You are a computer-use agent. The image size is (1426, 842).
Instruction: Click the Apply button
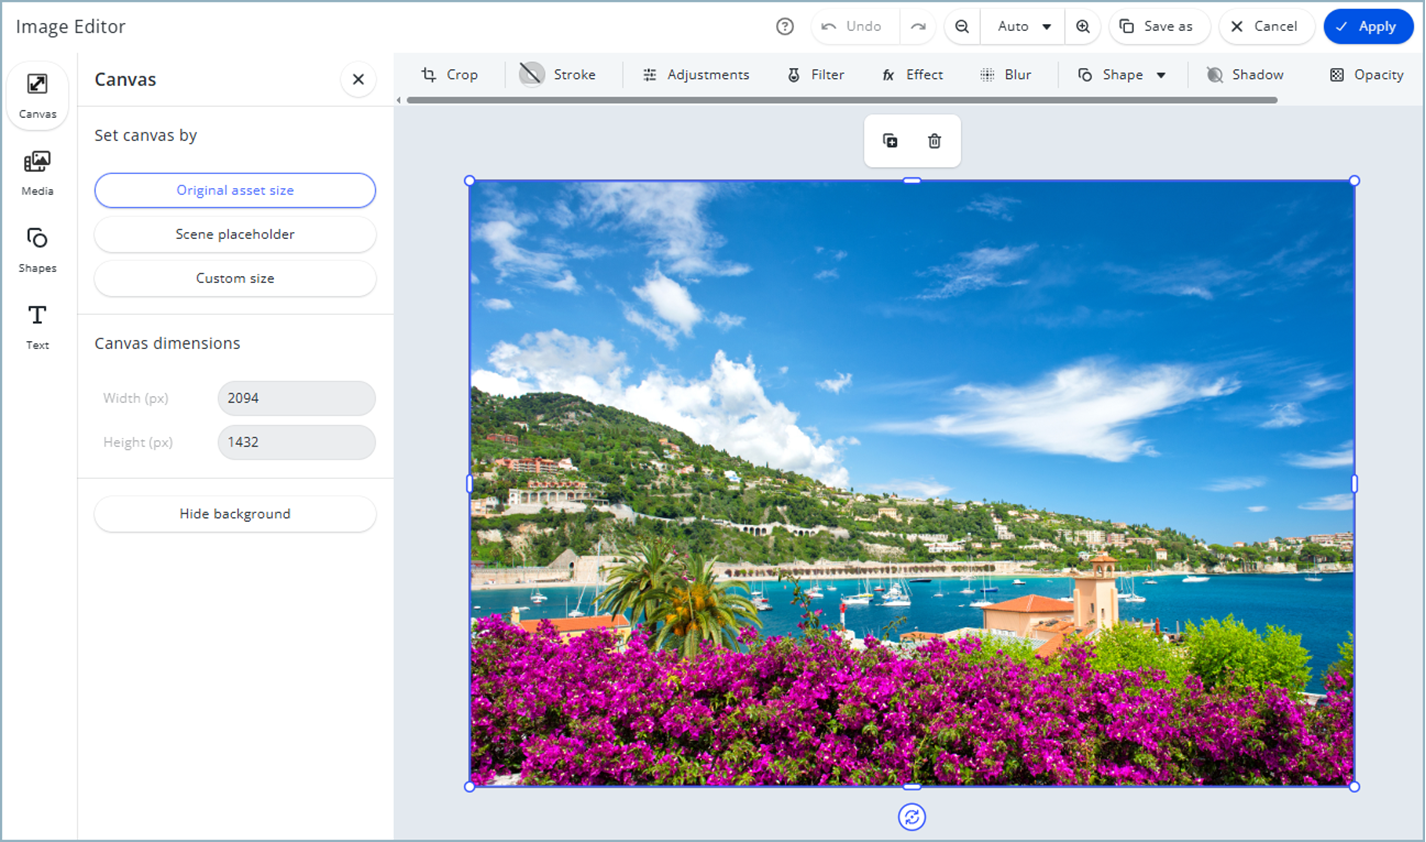(1367, 27)
